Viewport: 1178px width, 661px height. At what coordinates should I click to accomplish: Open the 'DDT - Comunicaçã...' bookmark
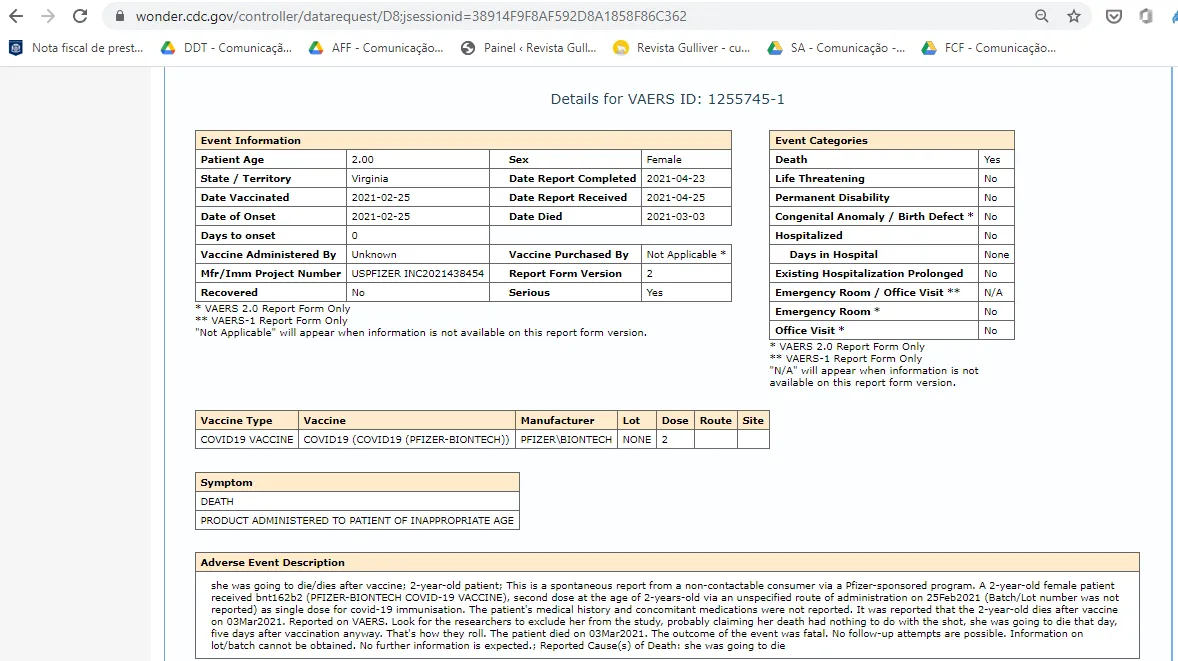coord(226,47)
